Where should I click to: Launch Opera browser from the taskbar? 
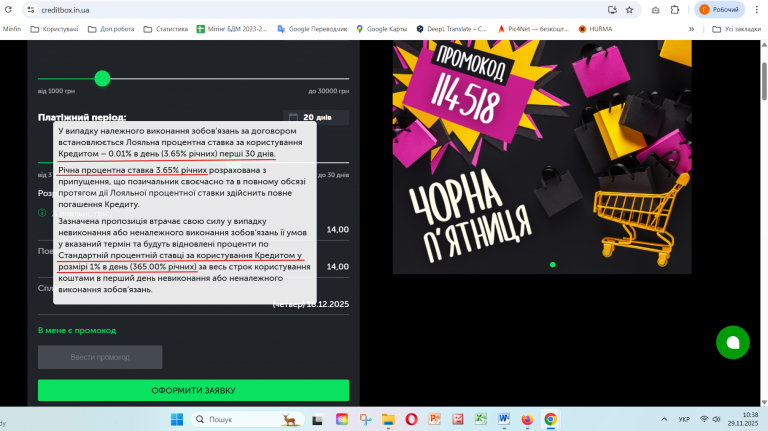click(411, 419)
